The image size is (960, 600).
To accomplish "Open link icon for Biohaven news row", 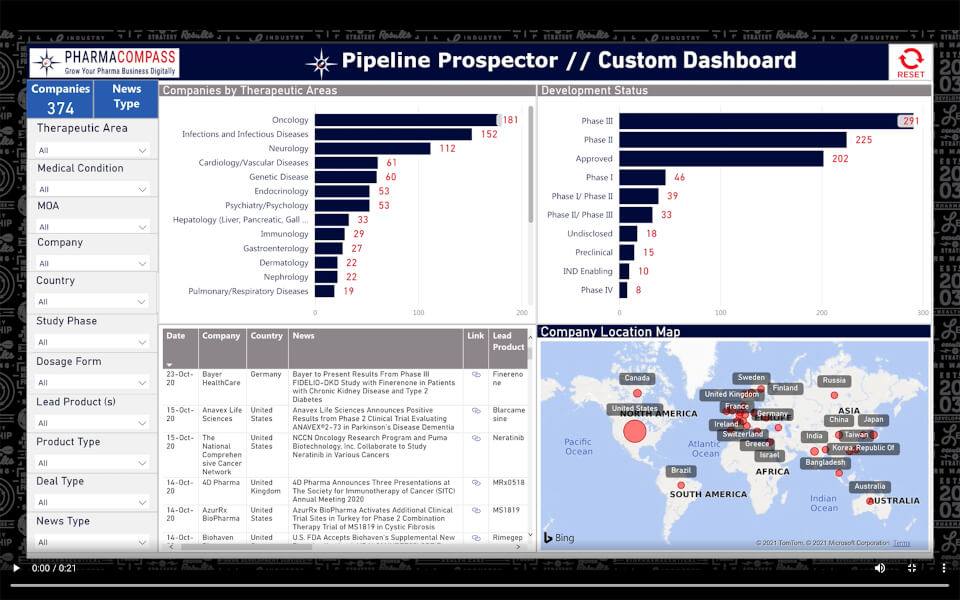I will (x=476, y=538).
